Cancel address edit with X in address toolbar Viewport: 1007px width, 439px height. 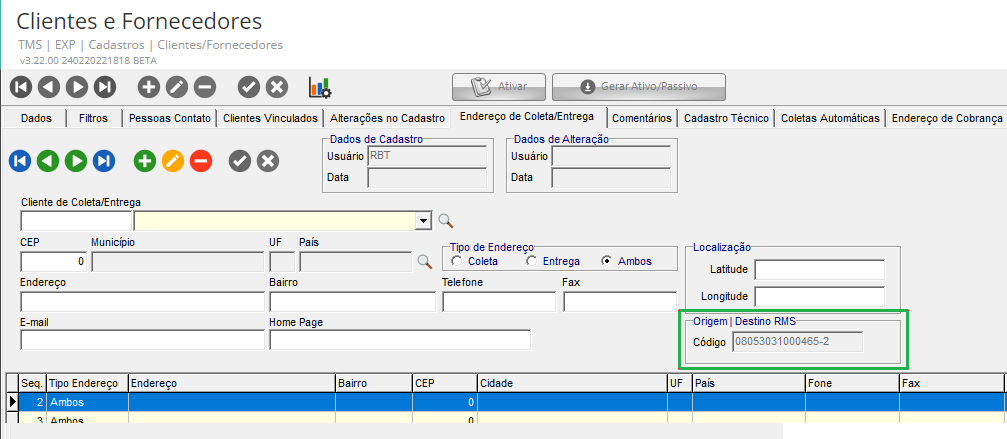pos(268,161)
